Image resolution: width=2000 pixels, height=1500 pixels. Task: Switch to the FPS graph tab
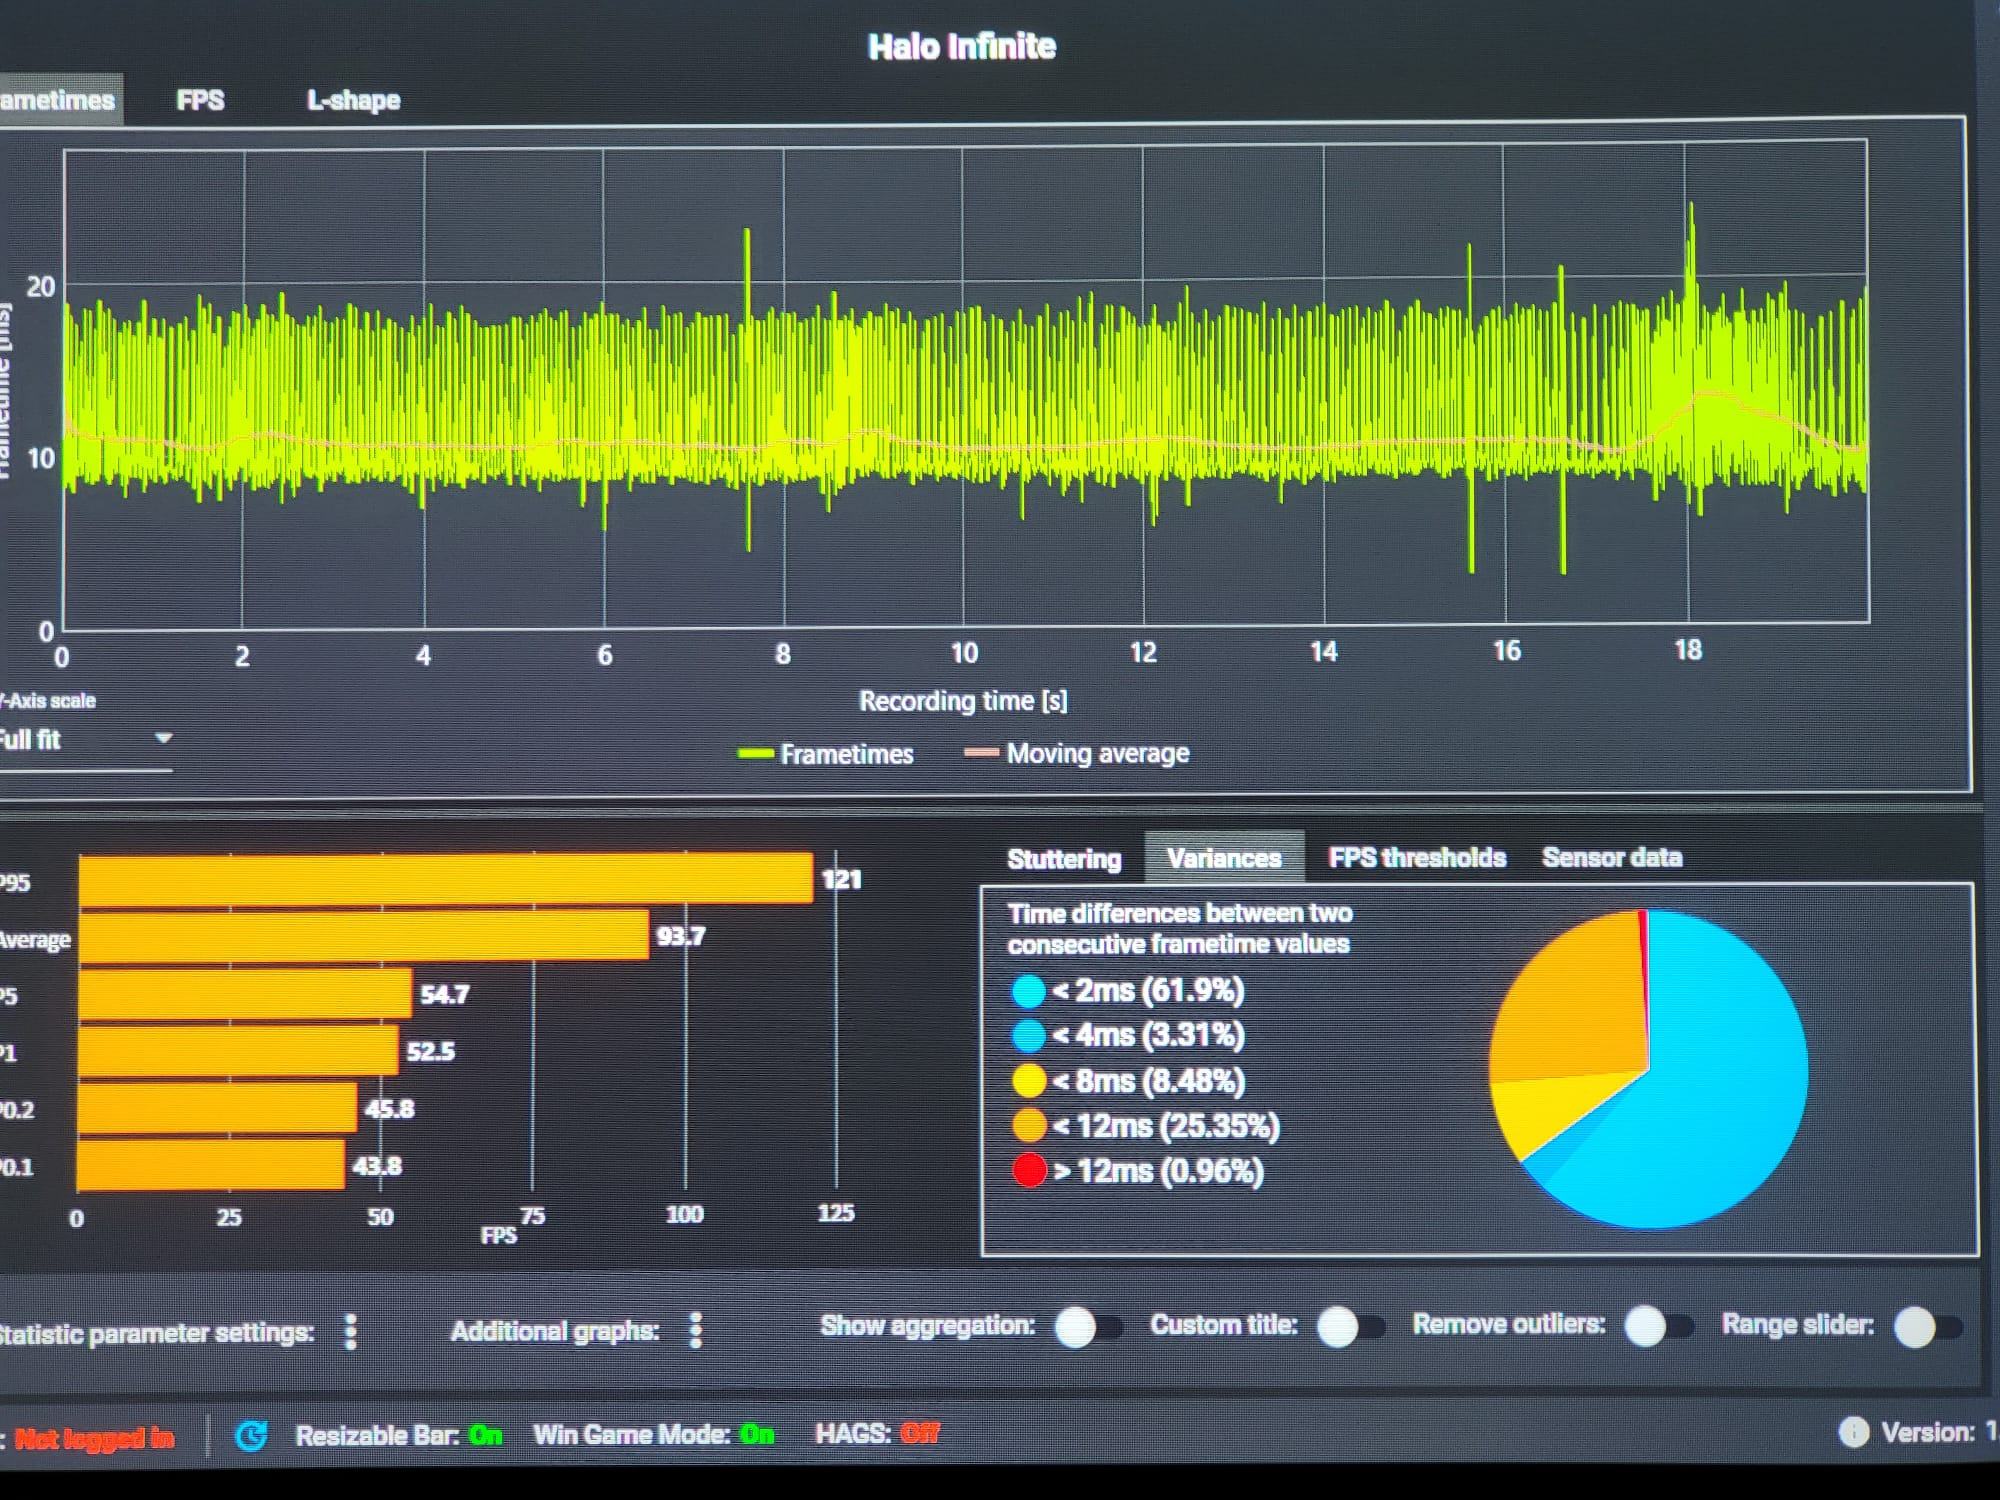[200, 100]
